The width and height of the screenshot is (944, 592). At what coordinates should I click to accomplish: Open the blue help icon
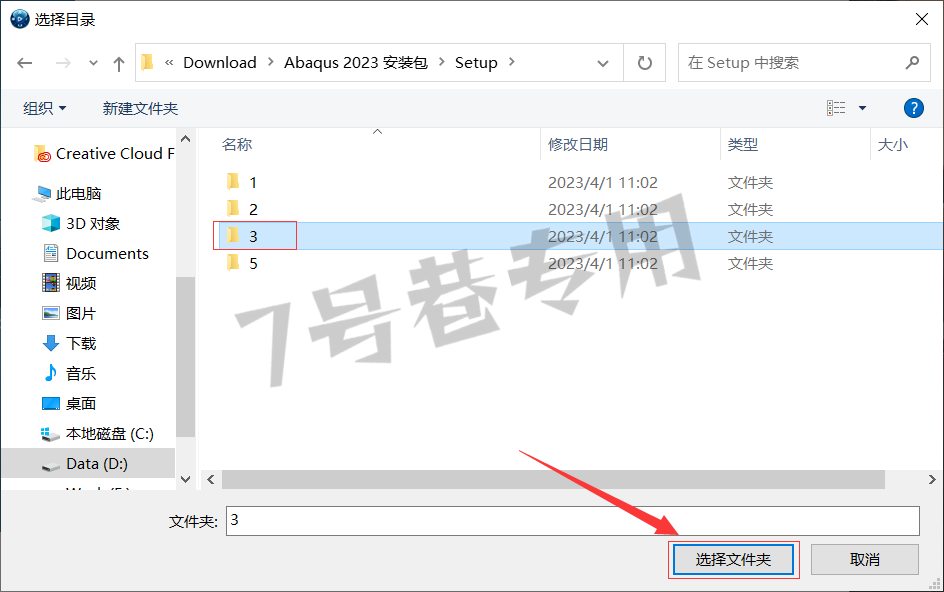pos(913,108)
